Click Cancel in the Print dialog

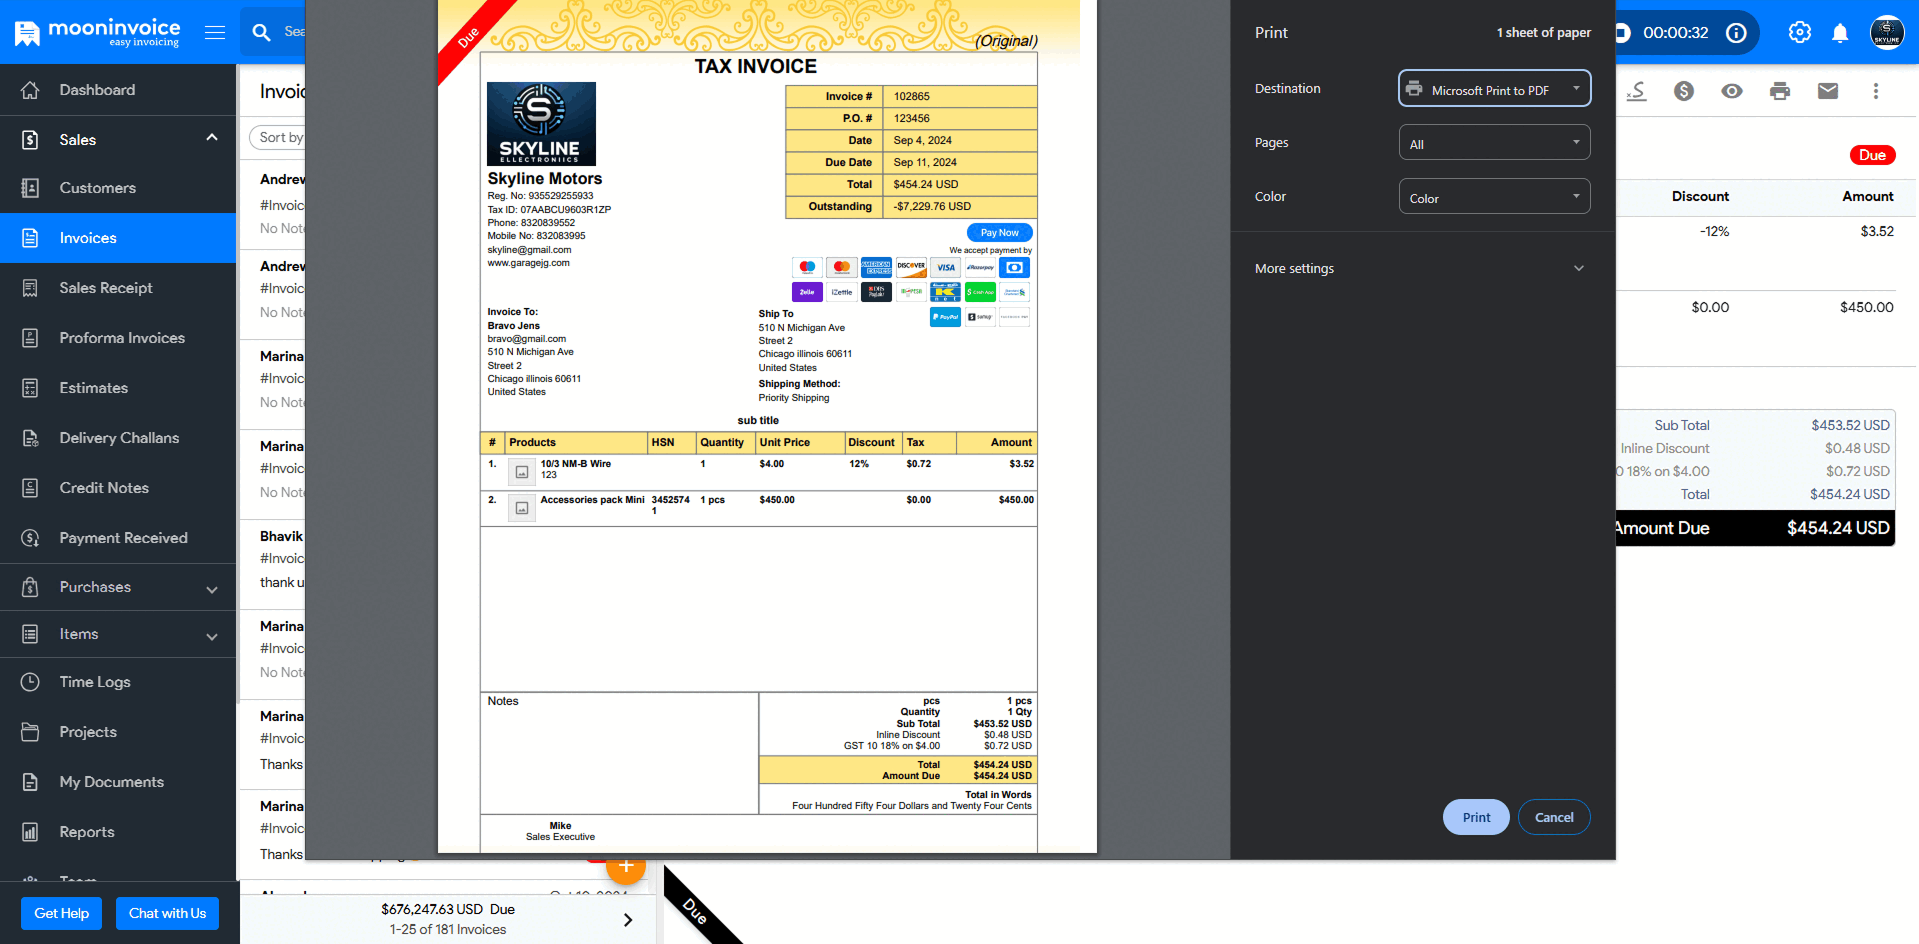click(x=1554, y=817)
